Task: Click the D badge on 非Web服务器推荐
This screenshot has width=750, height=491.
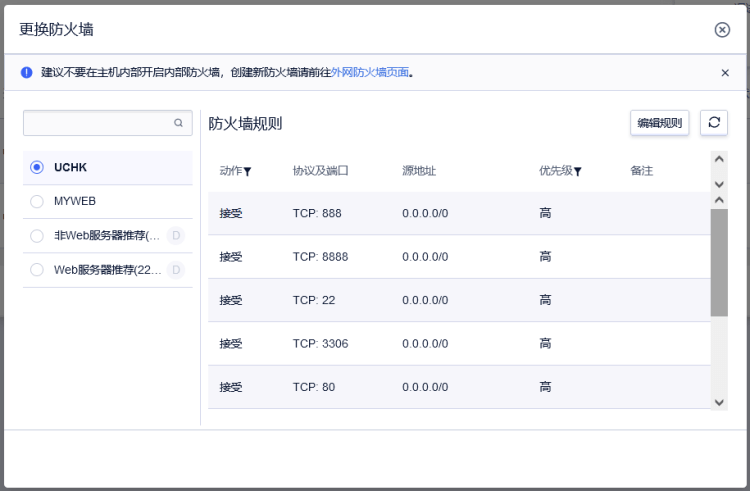Action: (176, 235)
